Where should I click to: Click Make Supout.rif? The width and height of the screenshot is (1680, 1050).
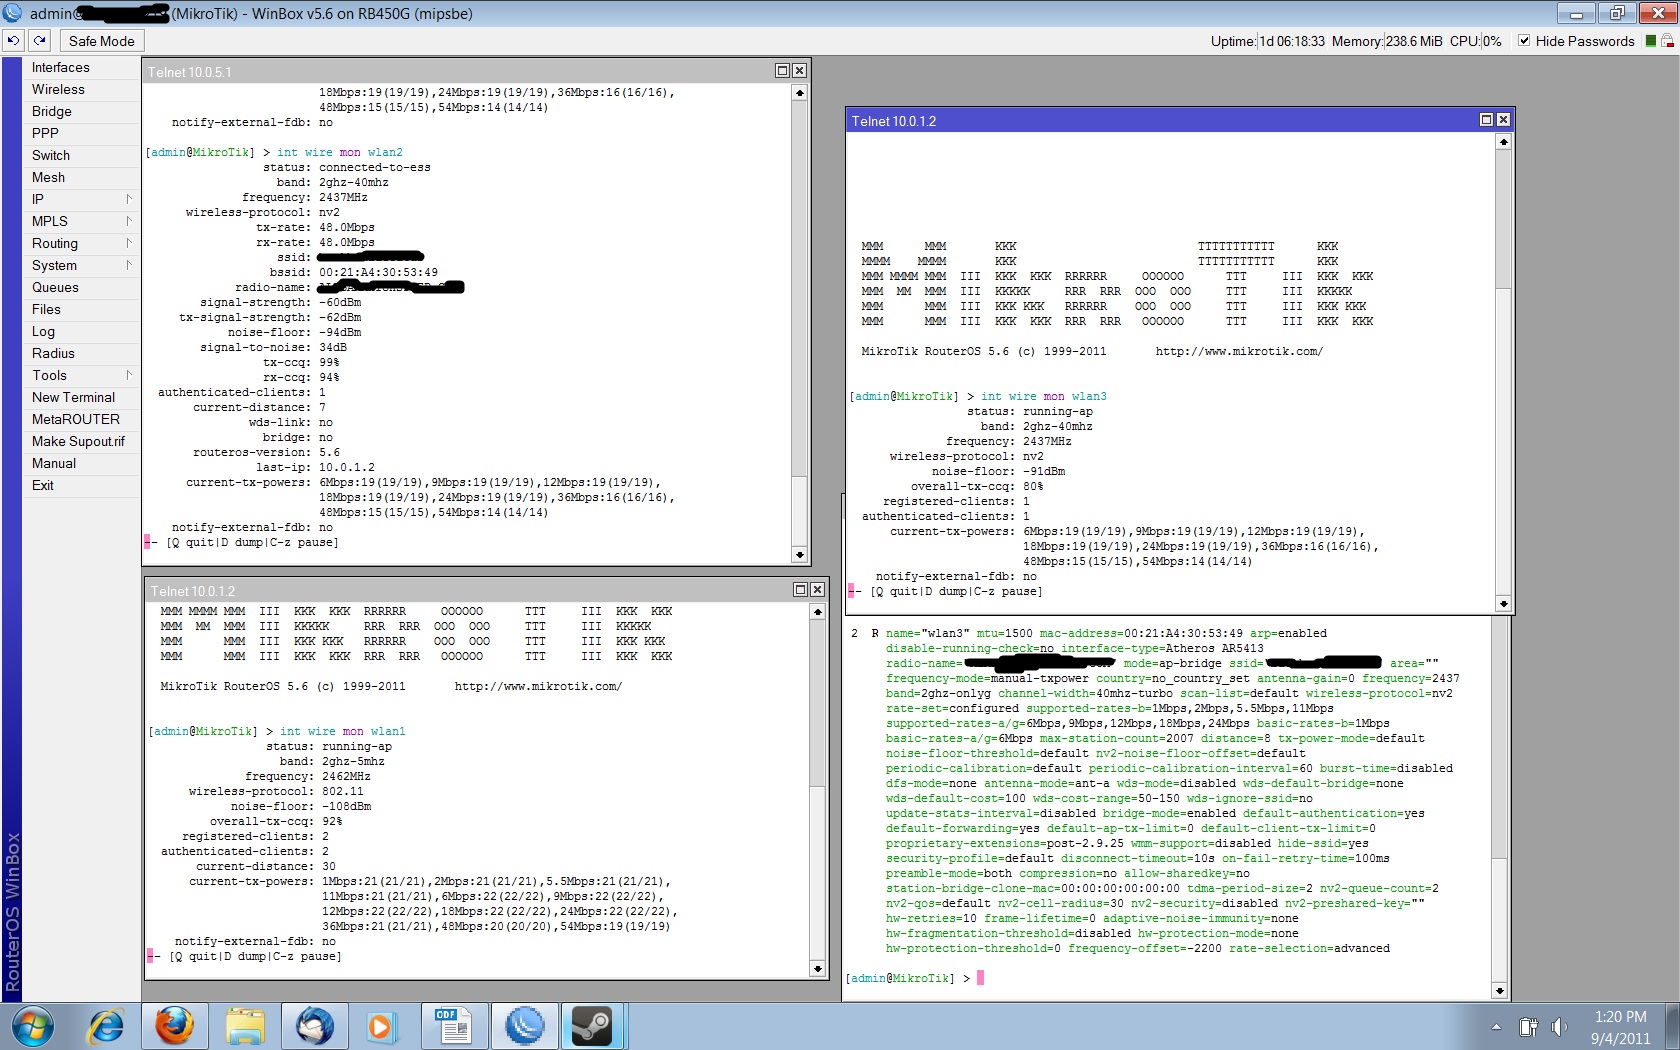(x=78, y=441)
